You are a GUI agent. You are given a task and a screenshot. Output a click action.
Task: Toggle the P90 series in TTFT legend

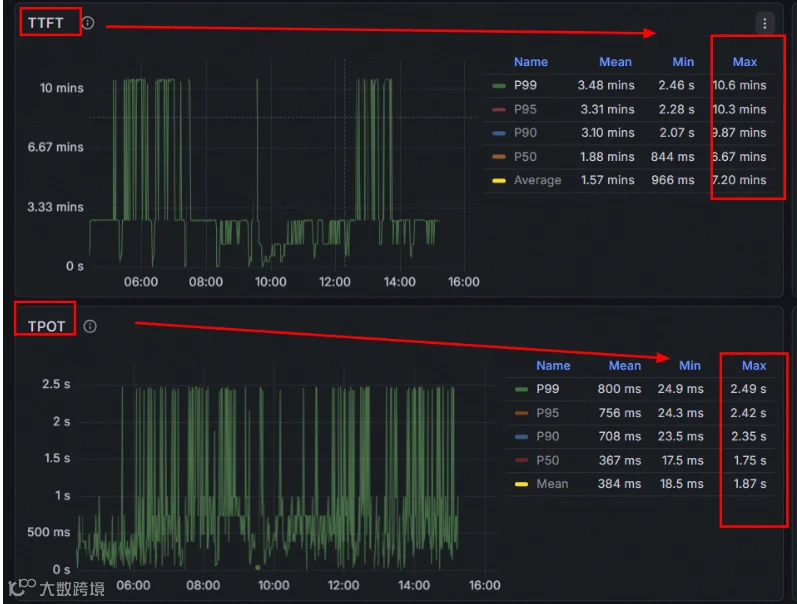[x=525, y=133]
